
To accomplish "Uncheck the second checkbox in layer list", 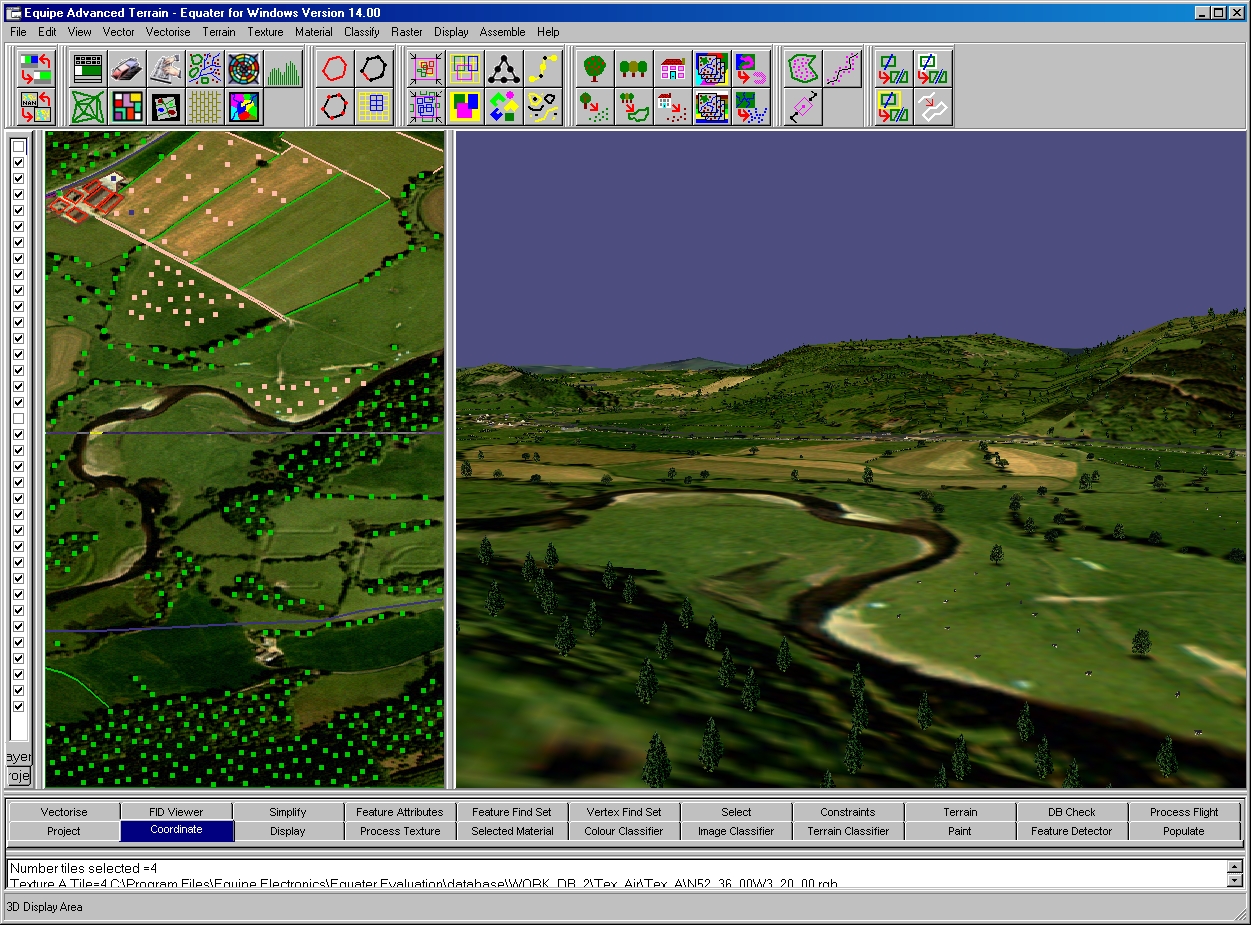I will click(x=18, y=162).
